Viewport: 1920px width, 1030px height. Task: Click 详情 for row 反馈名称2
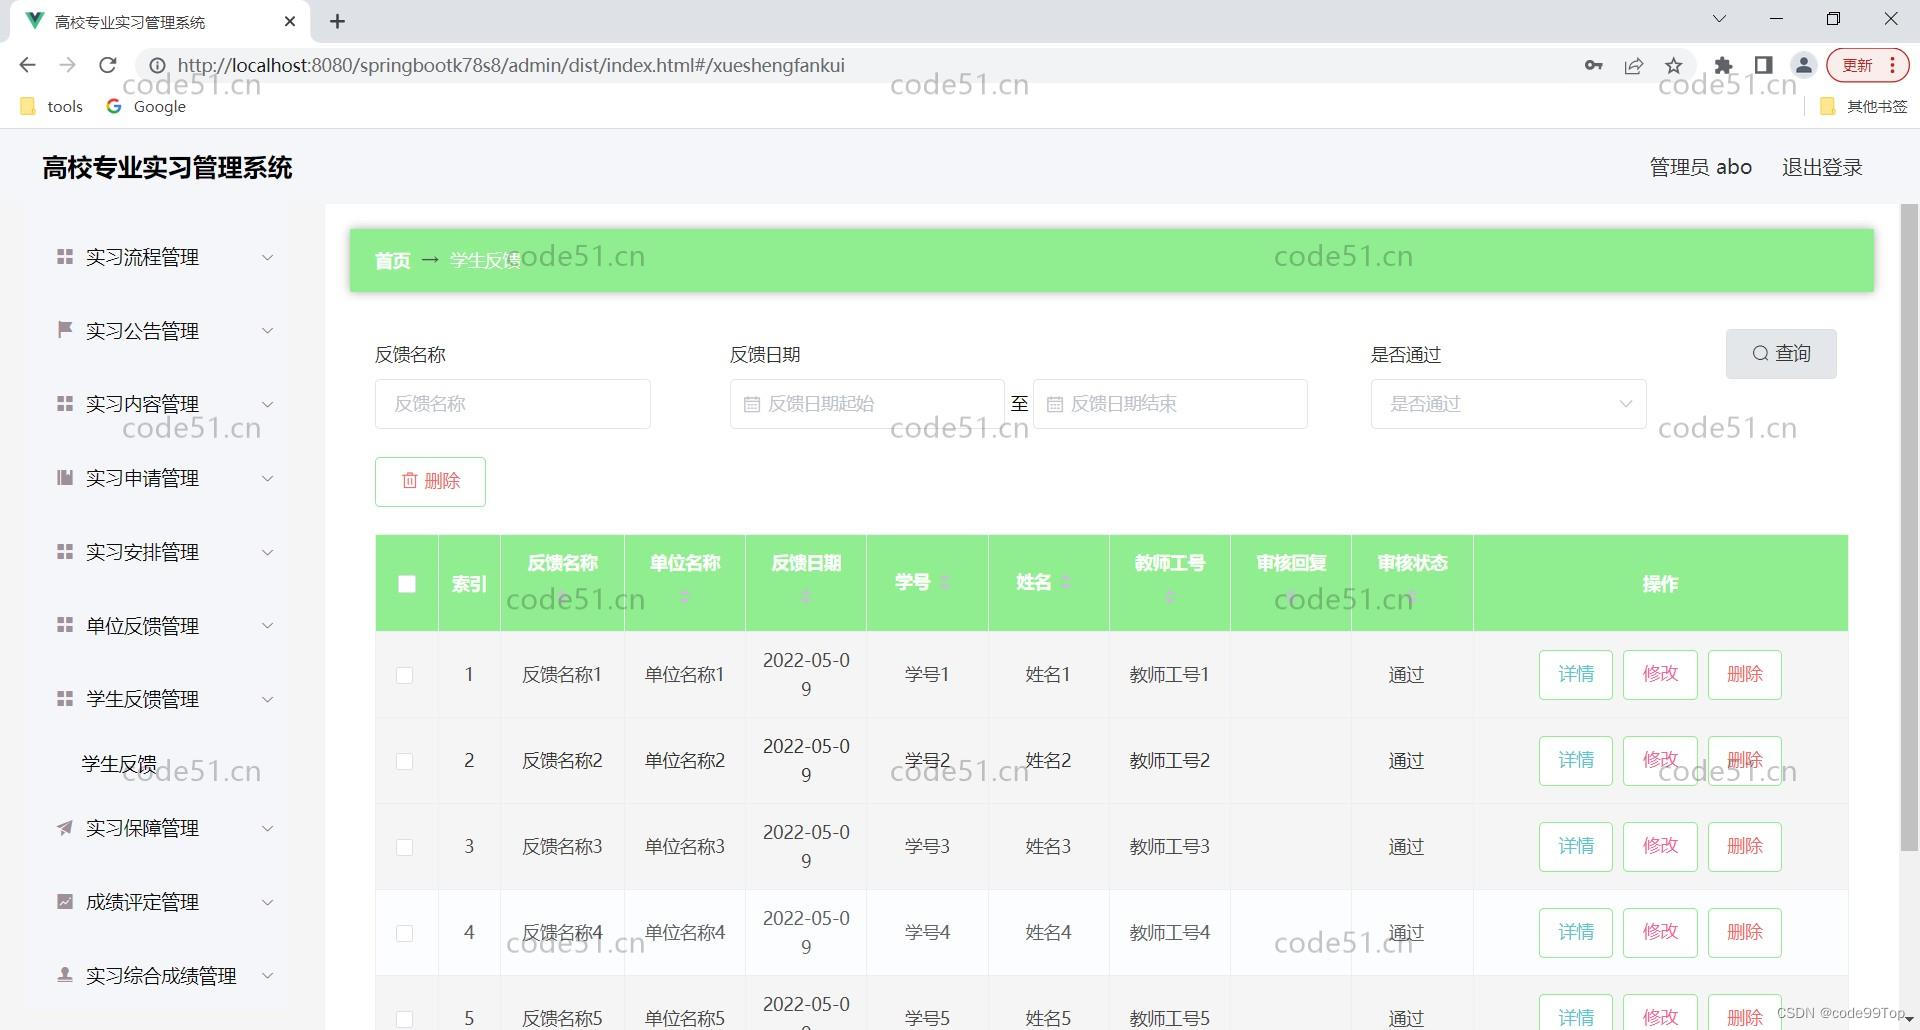click(x=1575, y=760)
